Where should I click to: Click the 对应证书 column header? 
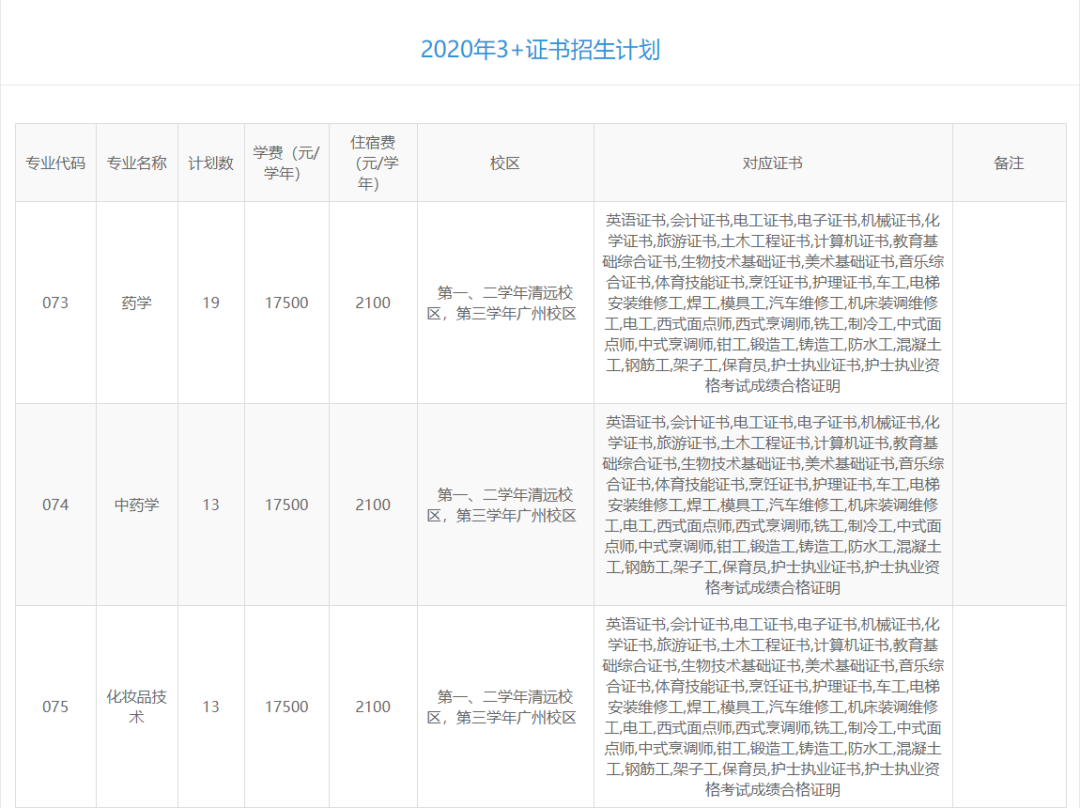click(772, 162)
